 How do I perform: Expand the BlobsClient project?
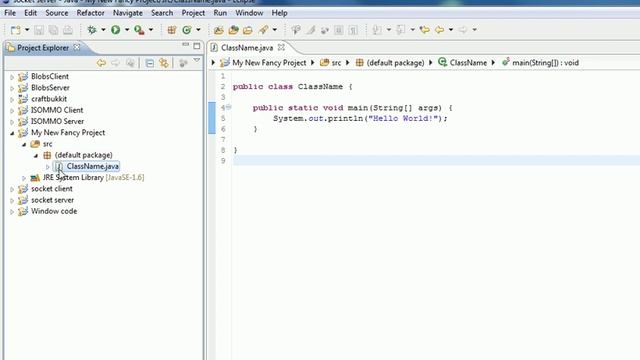tap(12, 77)
